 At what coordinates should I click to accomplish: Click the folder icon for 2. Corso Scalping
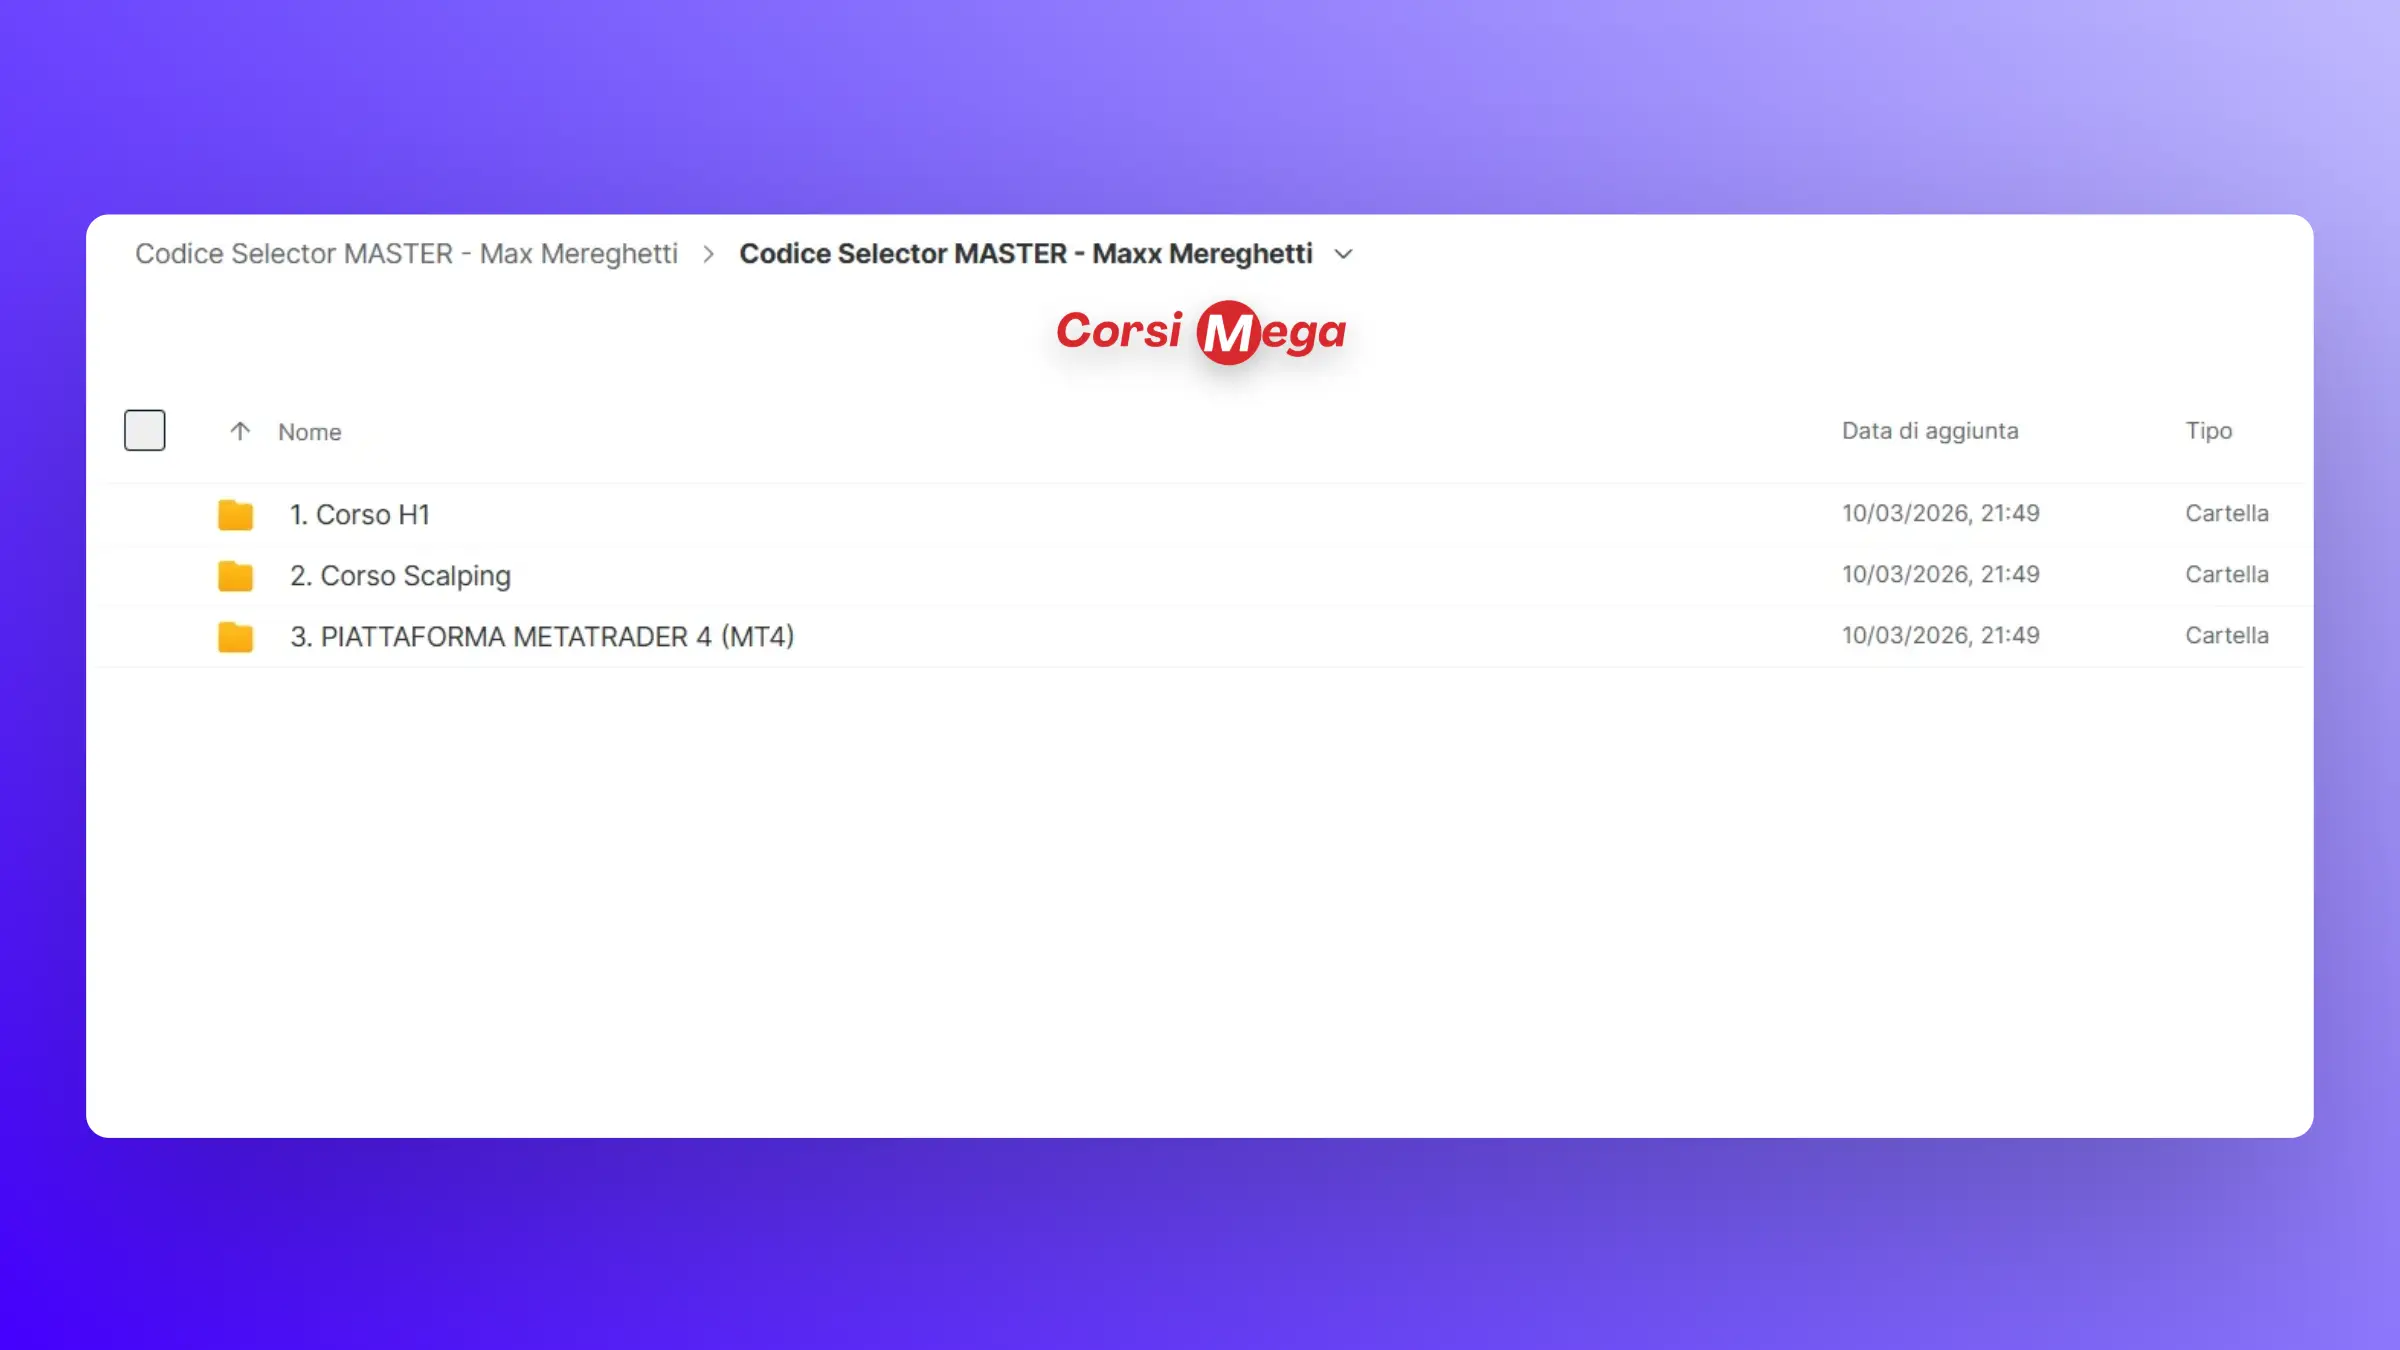(235, 576)
